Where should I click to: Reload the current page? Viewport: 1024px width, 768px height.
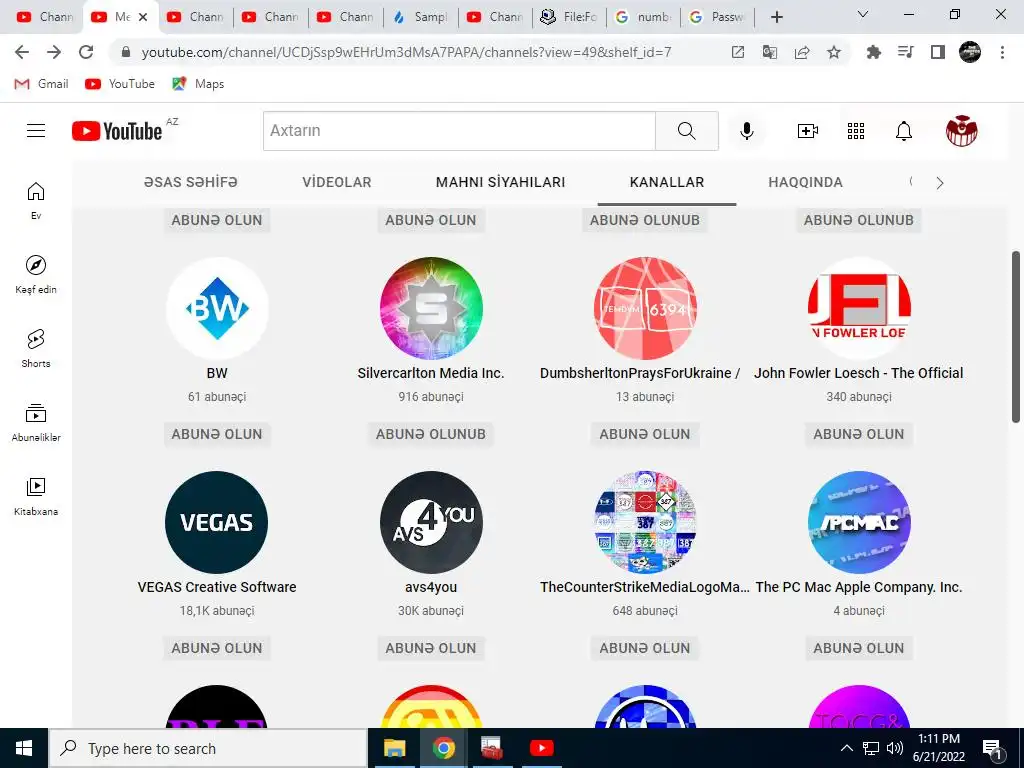pos(86,52)
